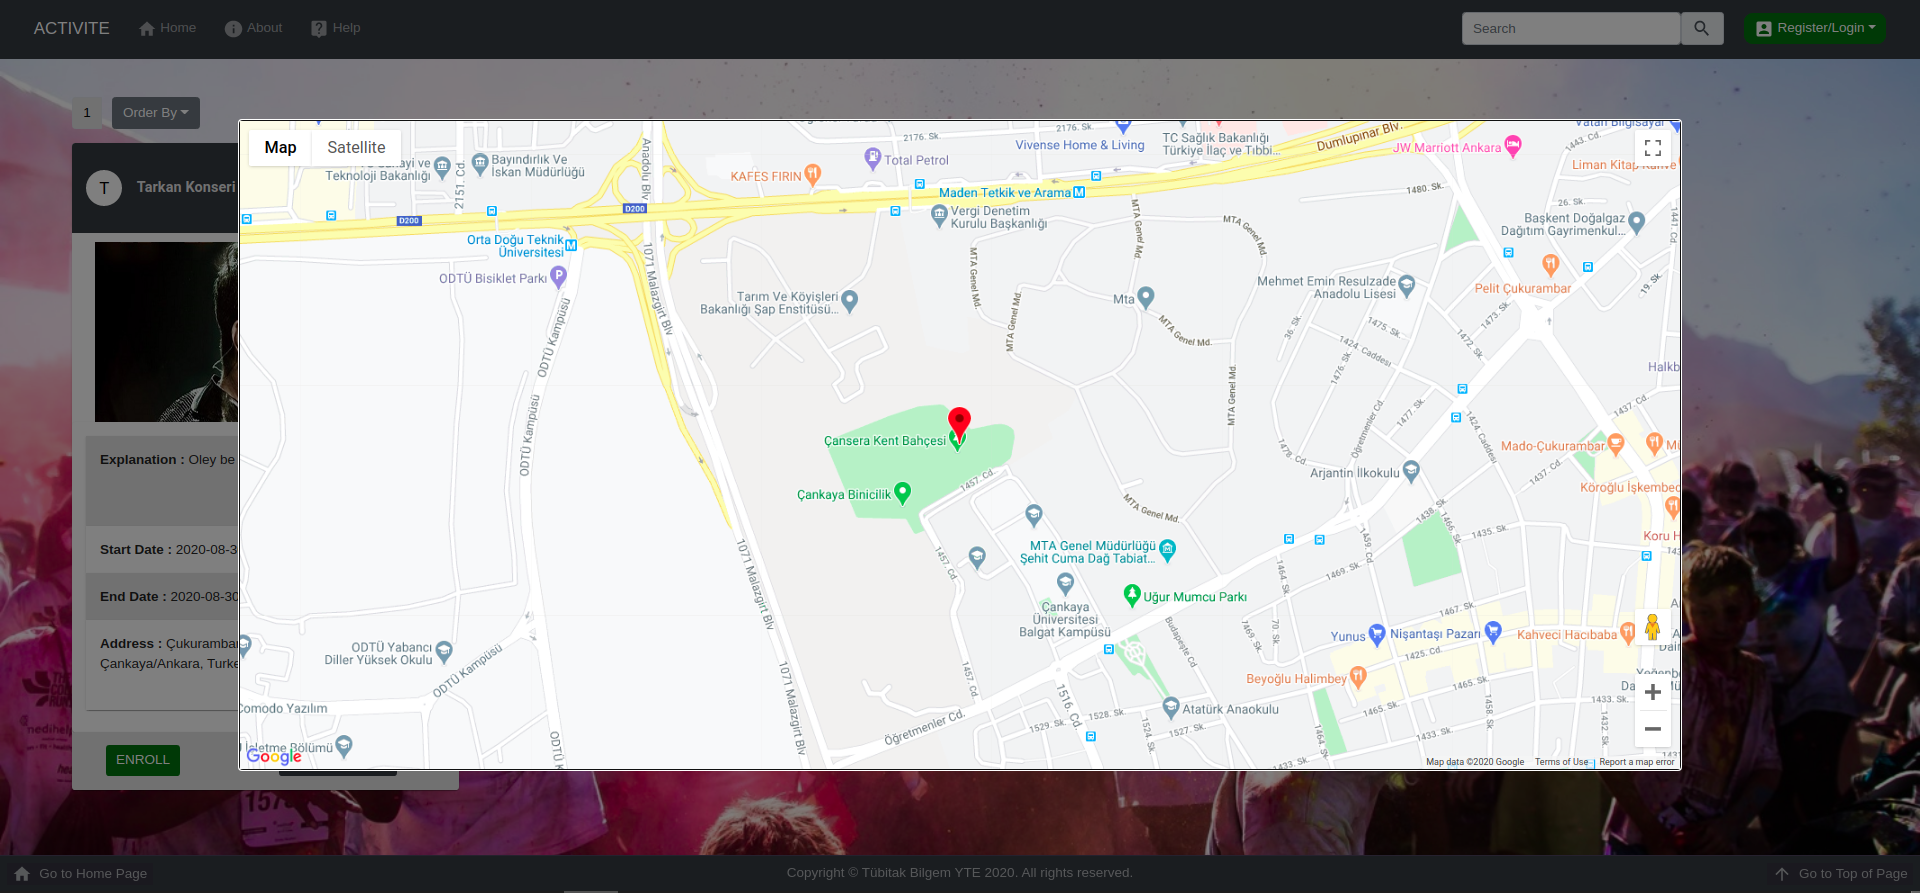This screenshot has height=893, width=1920.
Task: Click into the Search input field
Action: point(1571,28)
